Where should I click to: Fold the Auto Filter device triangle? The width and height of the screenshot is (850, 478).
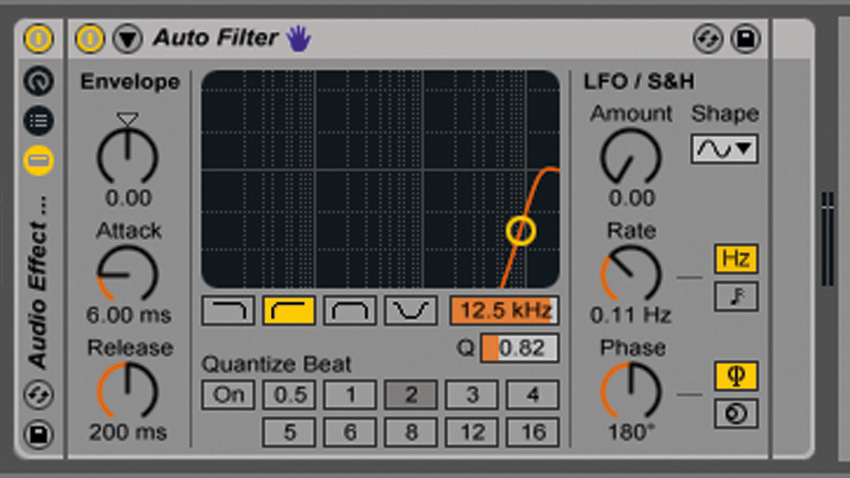pyautogui.click(x=127, y=38)
